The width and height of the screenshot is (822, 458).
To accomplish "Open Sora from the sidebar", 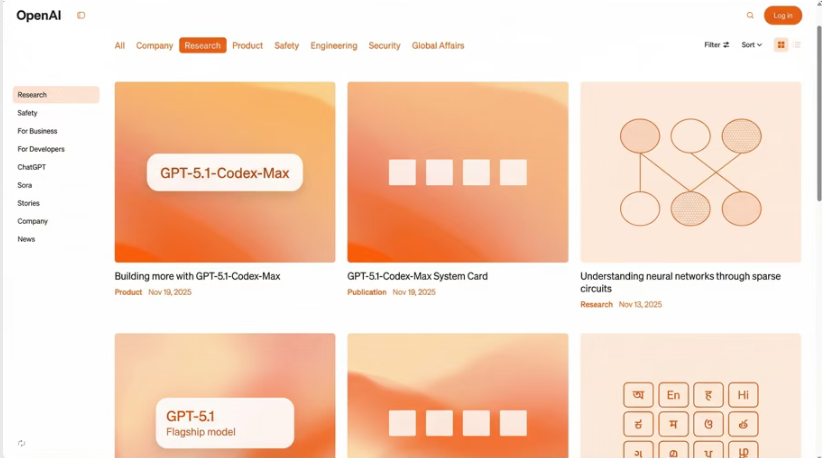I will (x=25, y=185).
